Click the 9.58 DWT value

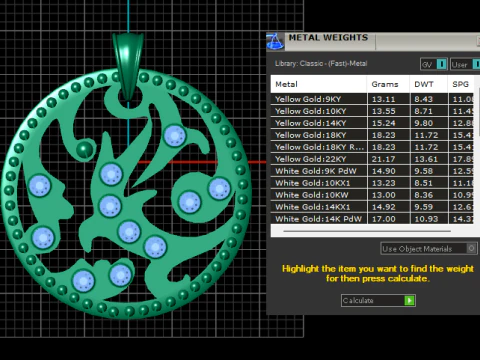click(x=423, y=171)
